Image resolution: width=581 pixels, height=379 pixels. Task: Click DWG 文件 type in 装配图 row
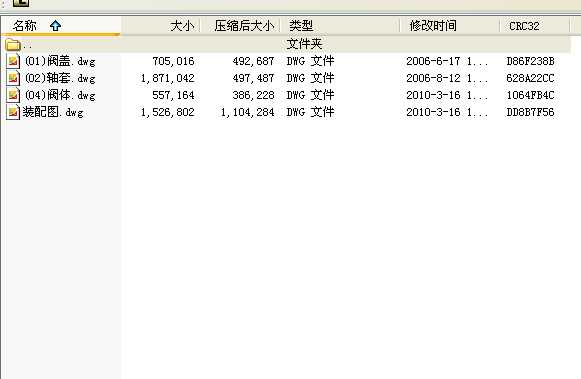pyautogui.click(x=311, y=112)
